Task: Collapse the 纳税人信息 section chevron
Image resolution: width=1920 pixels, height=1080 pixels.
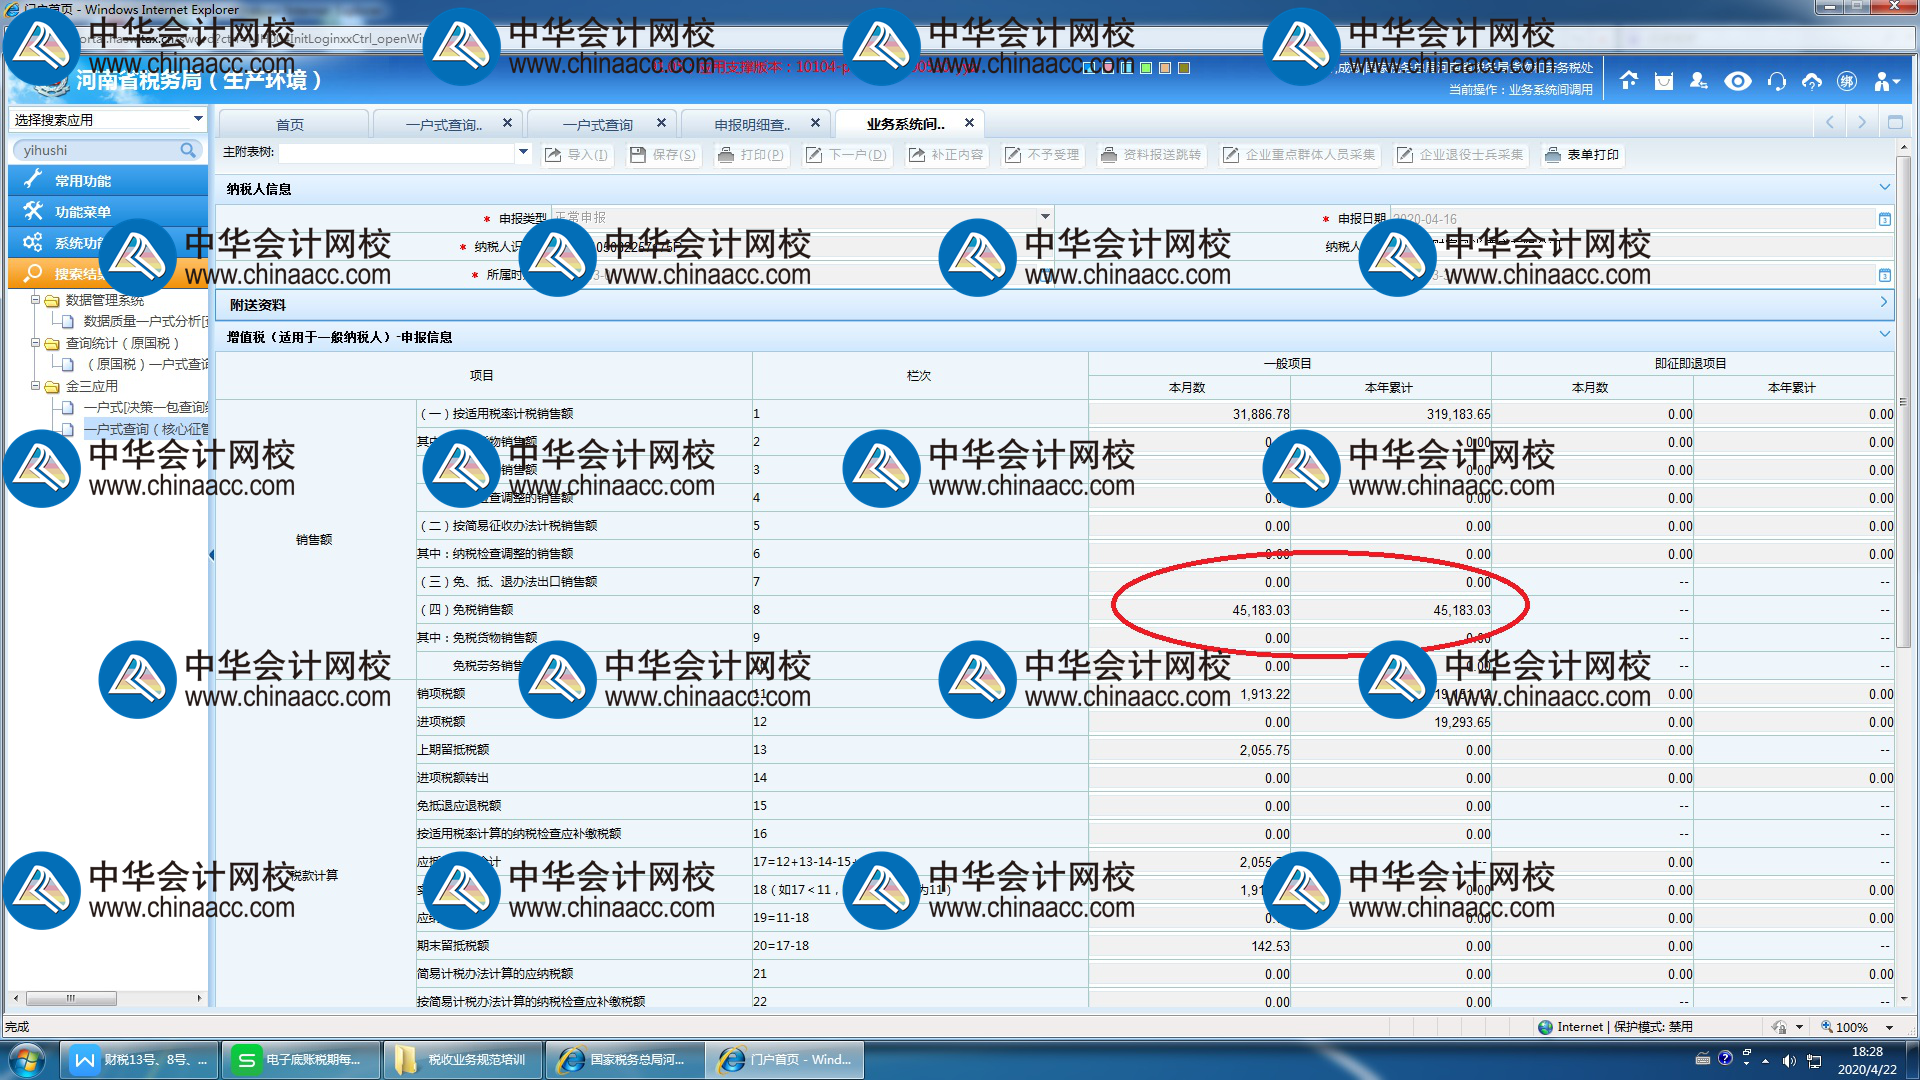Action: click(x=1884, y=188)
